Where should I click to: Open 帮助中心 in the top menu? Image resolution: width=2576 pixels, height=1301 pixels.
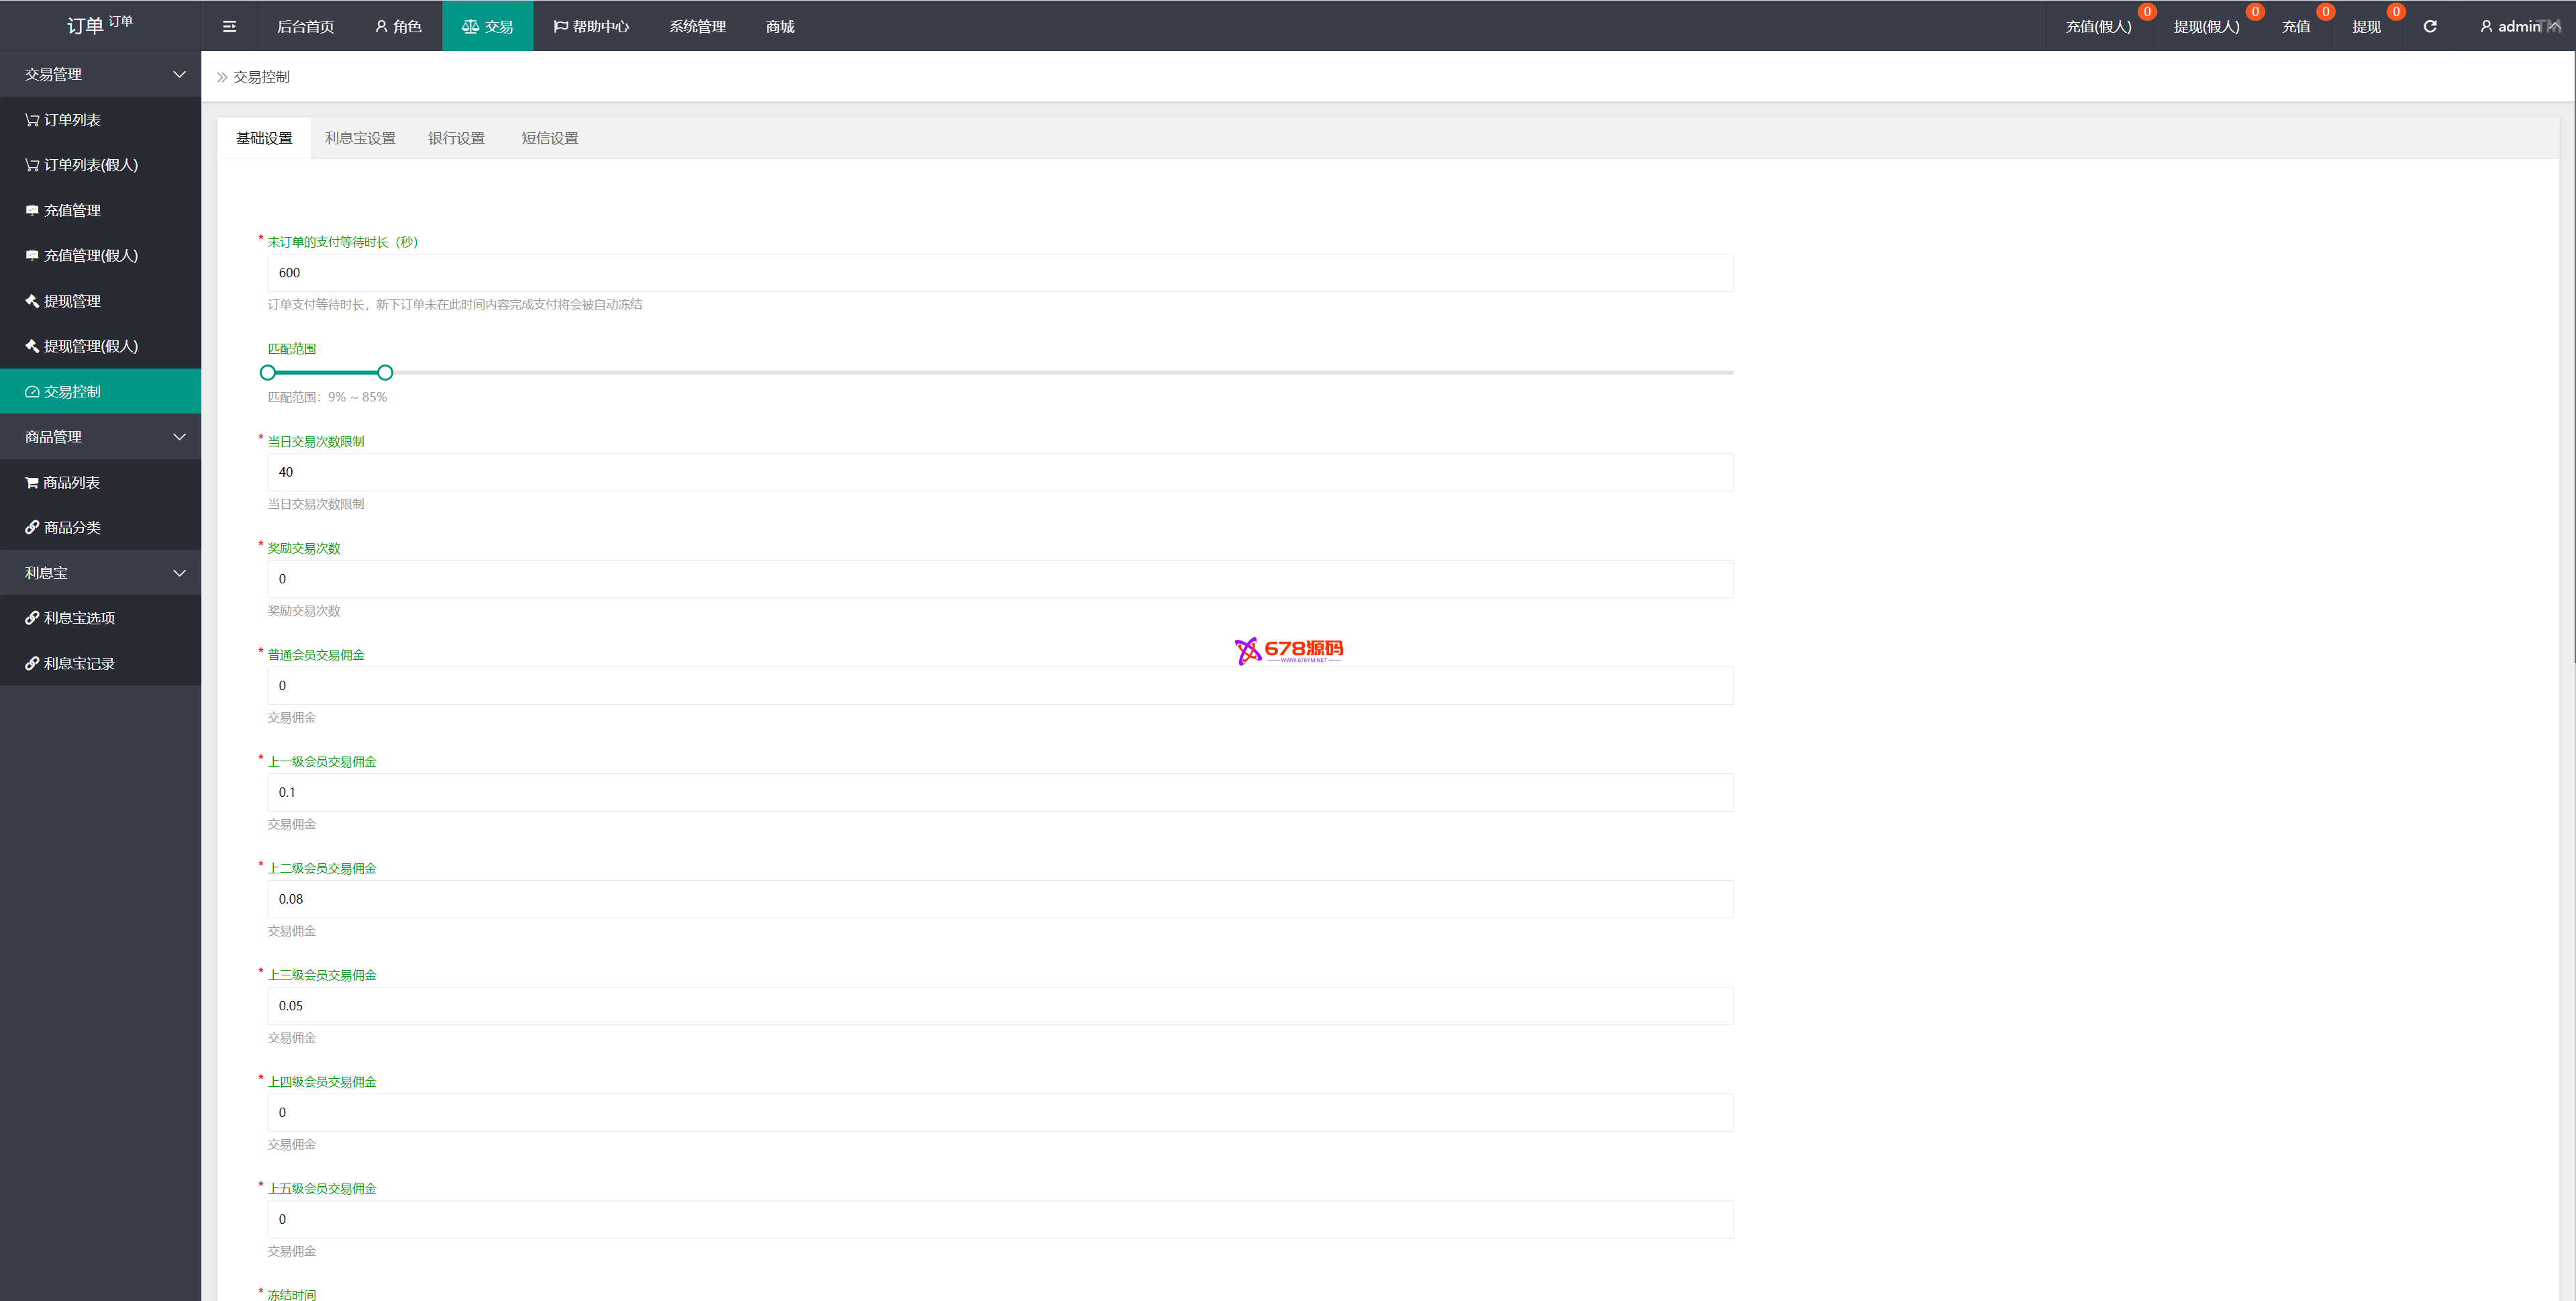[x=591, y=27]
